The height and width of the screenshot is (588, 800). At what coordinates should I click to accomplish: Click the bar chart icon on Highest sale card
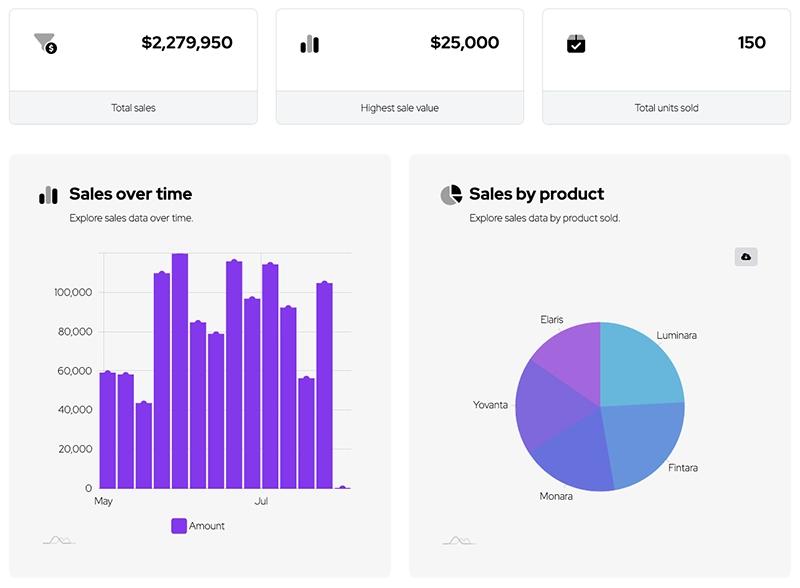coord(309,44)
